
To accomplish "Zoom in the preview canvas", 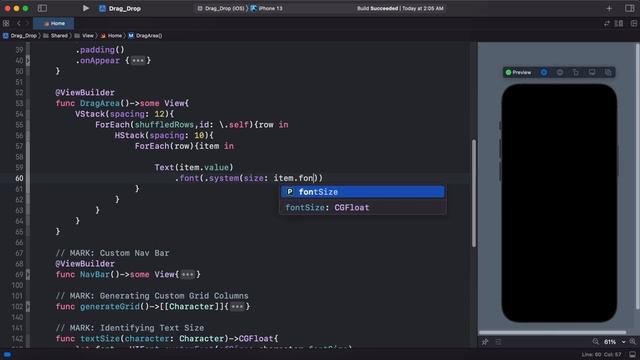I will 633,342.
